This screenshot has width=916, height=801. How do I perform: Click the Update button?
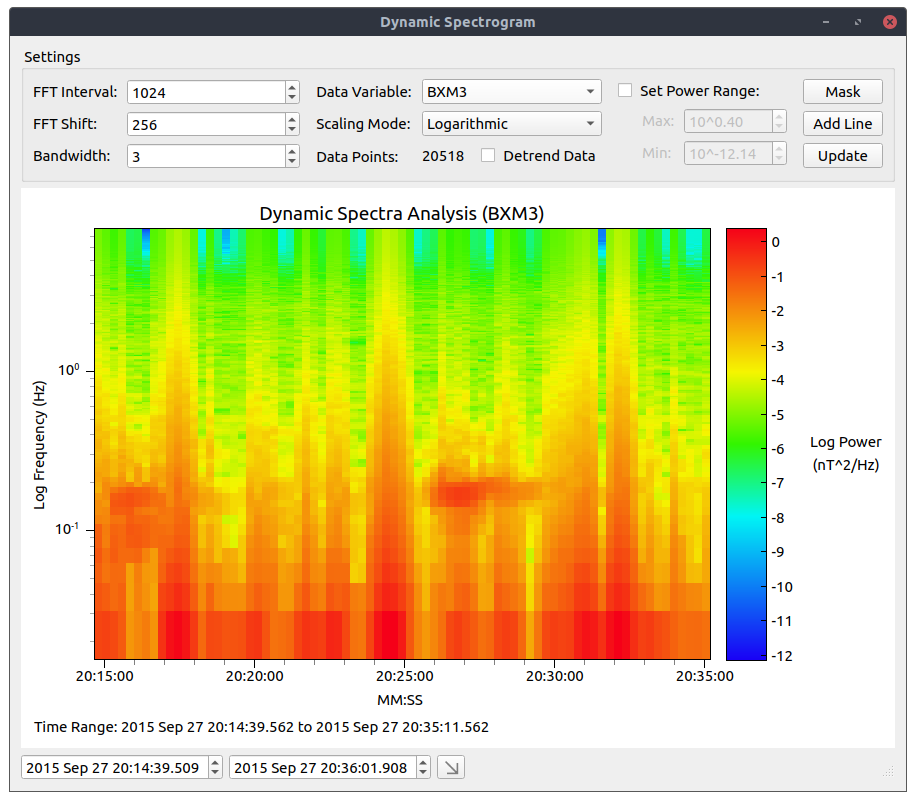pyautogui.click(x=842, y=156)
